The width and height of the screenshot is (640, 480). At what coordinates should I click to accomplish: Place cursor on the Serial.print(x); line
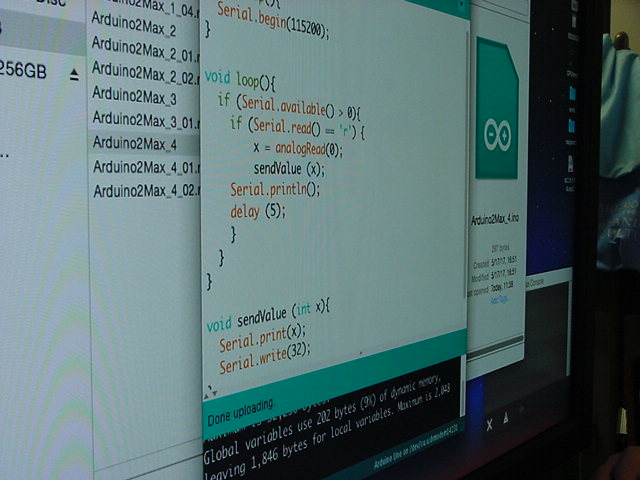[262, 338]
